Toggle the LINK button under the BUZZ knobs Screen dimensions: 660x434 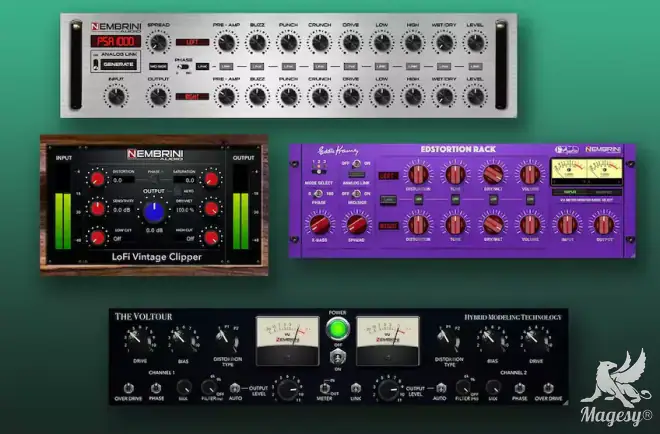[257, 67]
